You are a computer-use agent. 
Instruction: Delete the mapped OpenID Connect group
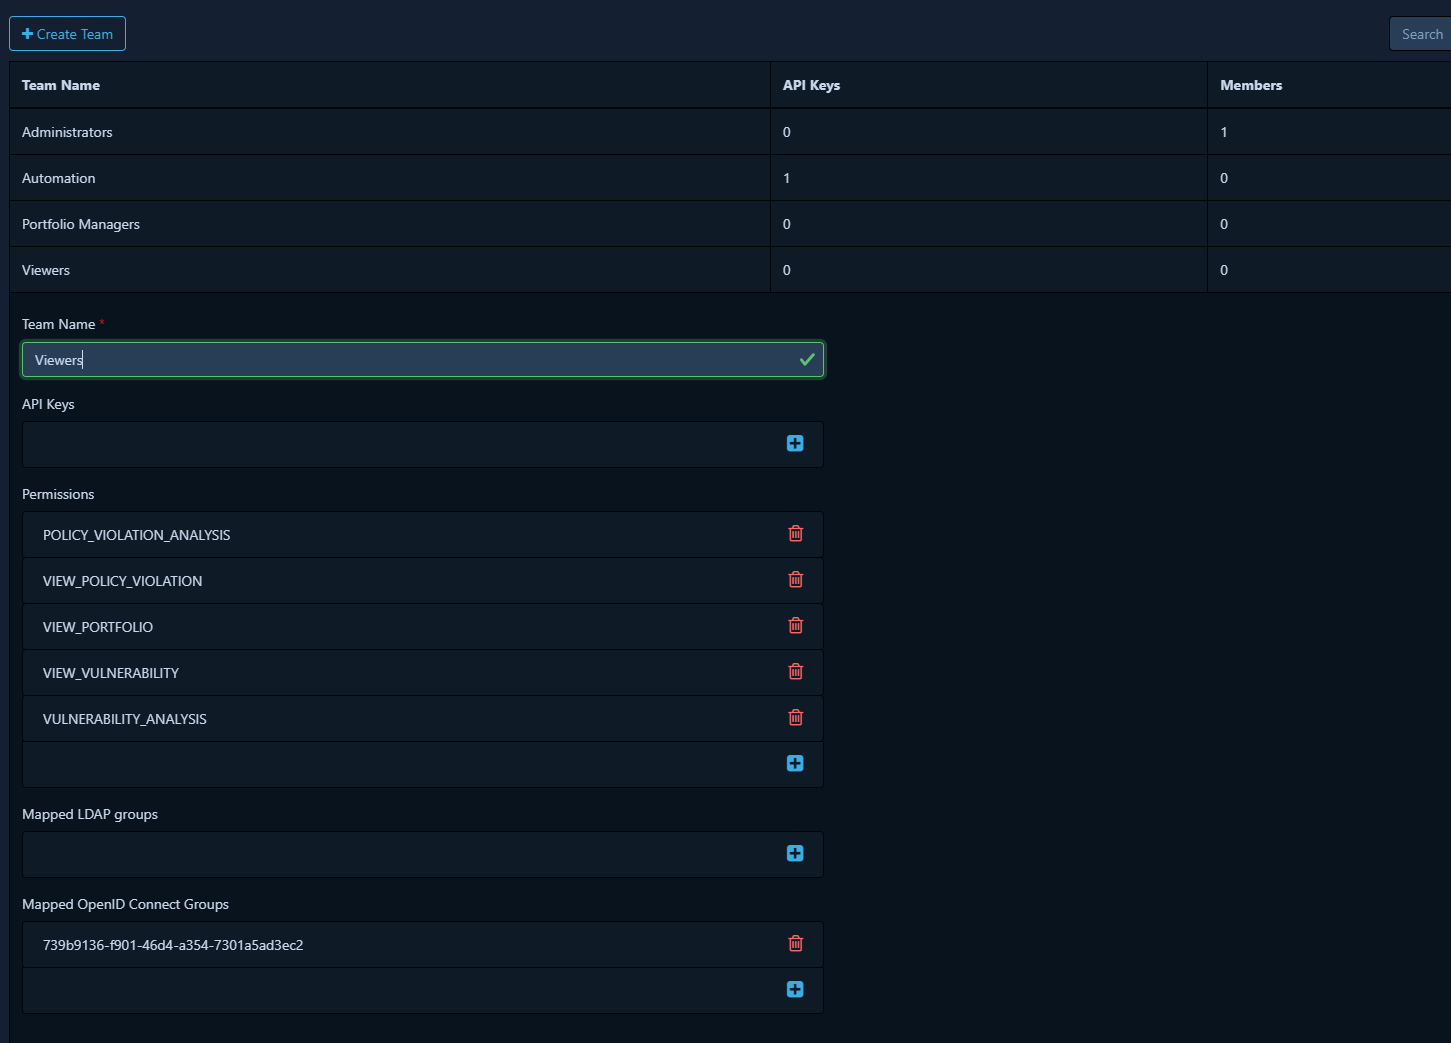tap(795, 943)
